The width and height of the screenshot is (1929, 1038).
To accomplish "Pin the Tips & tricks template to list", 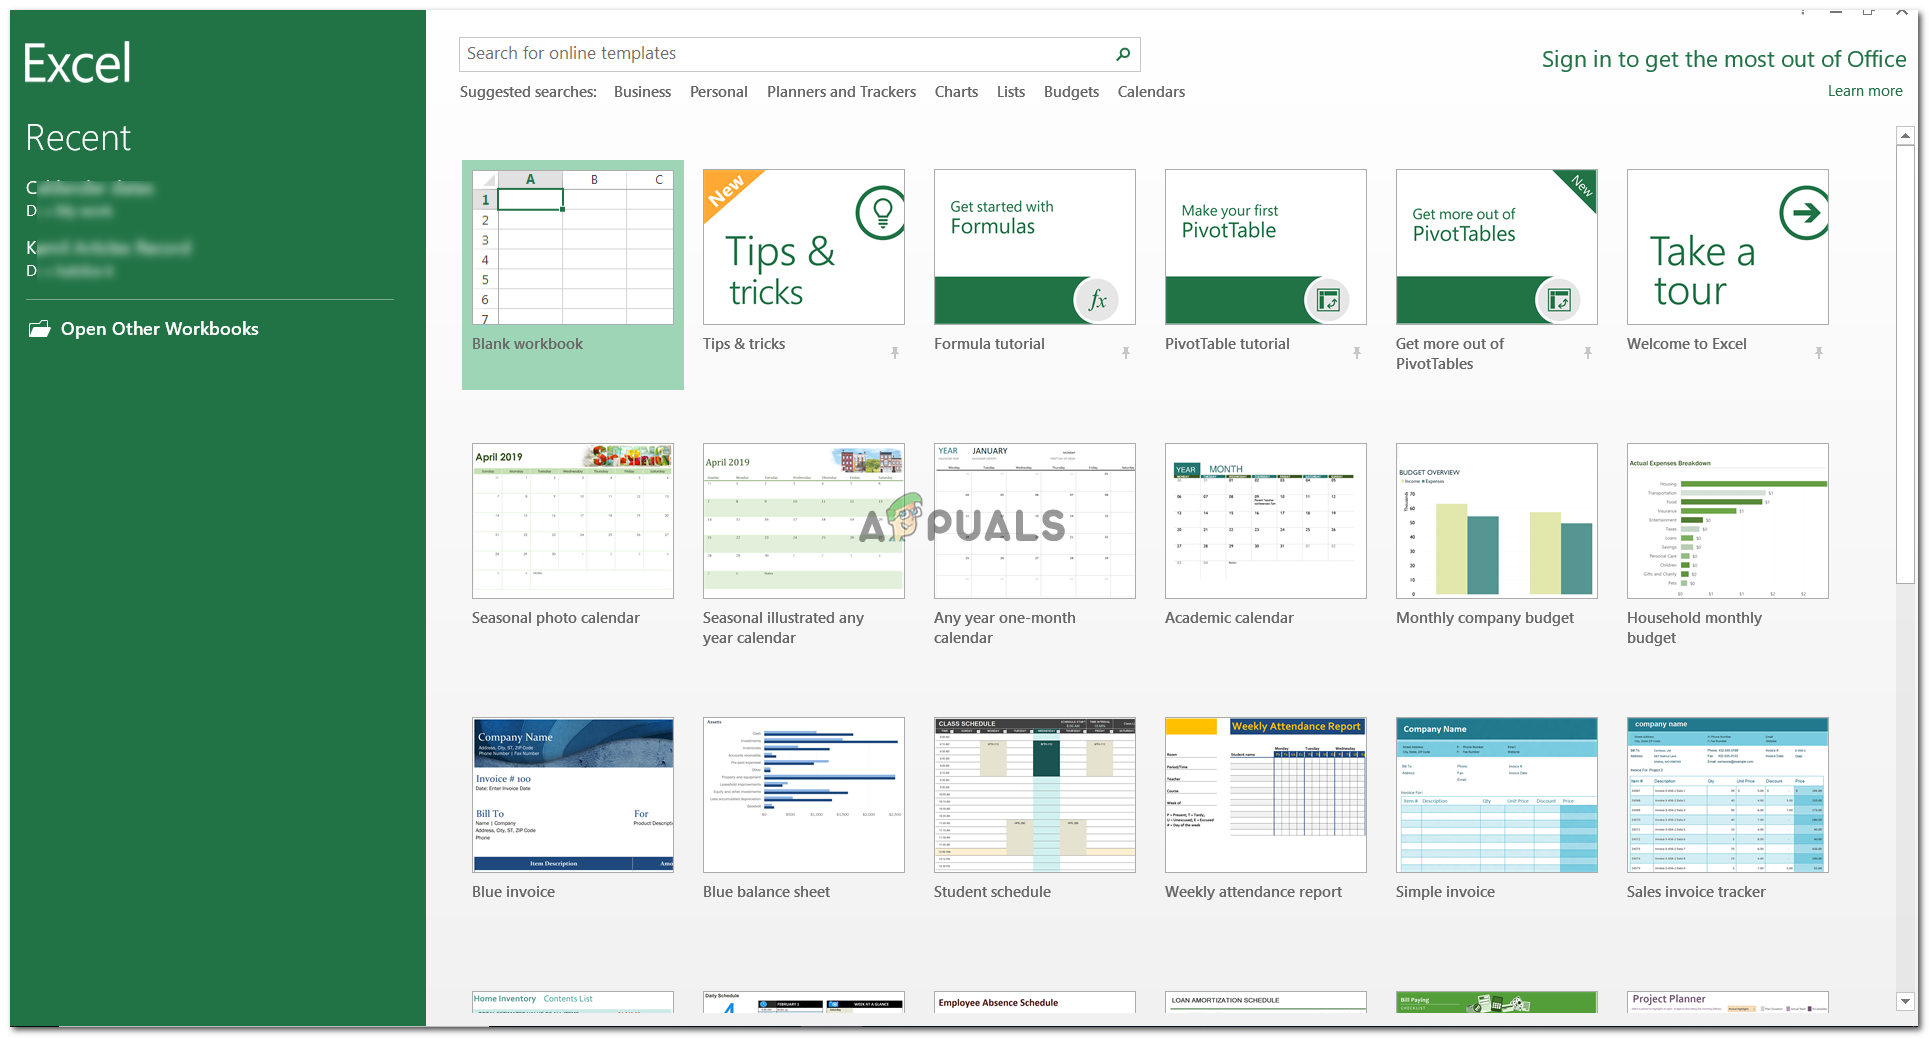I will [x=895, y=353].
